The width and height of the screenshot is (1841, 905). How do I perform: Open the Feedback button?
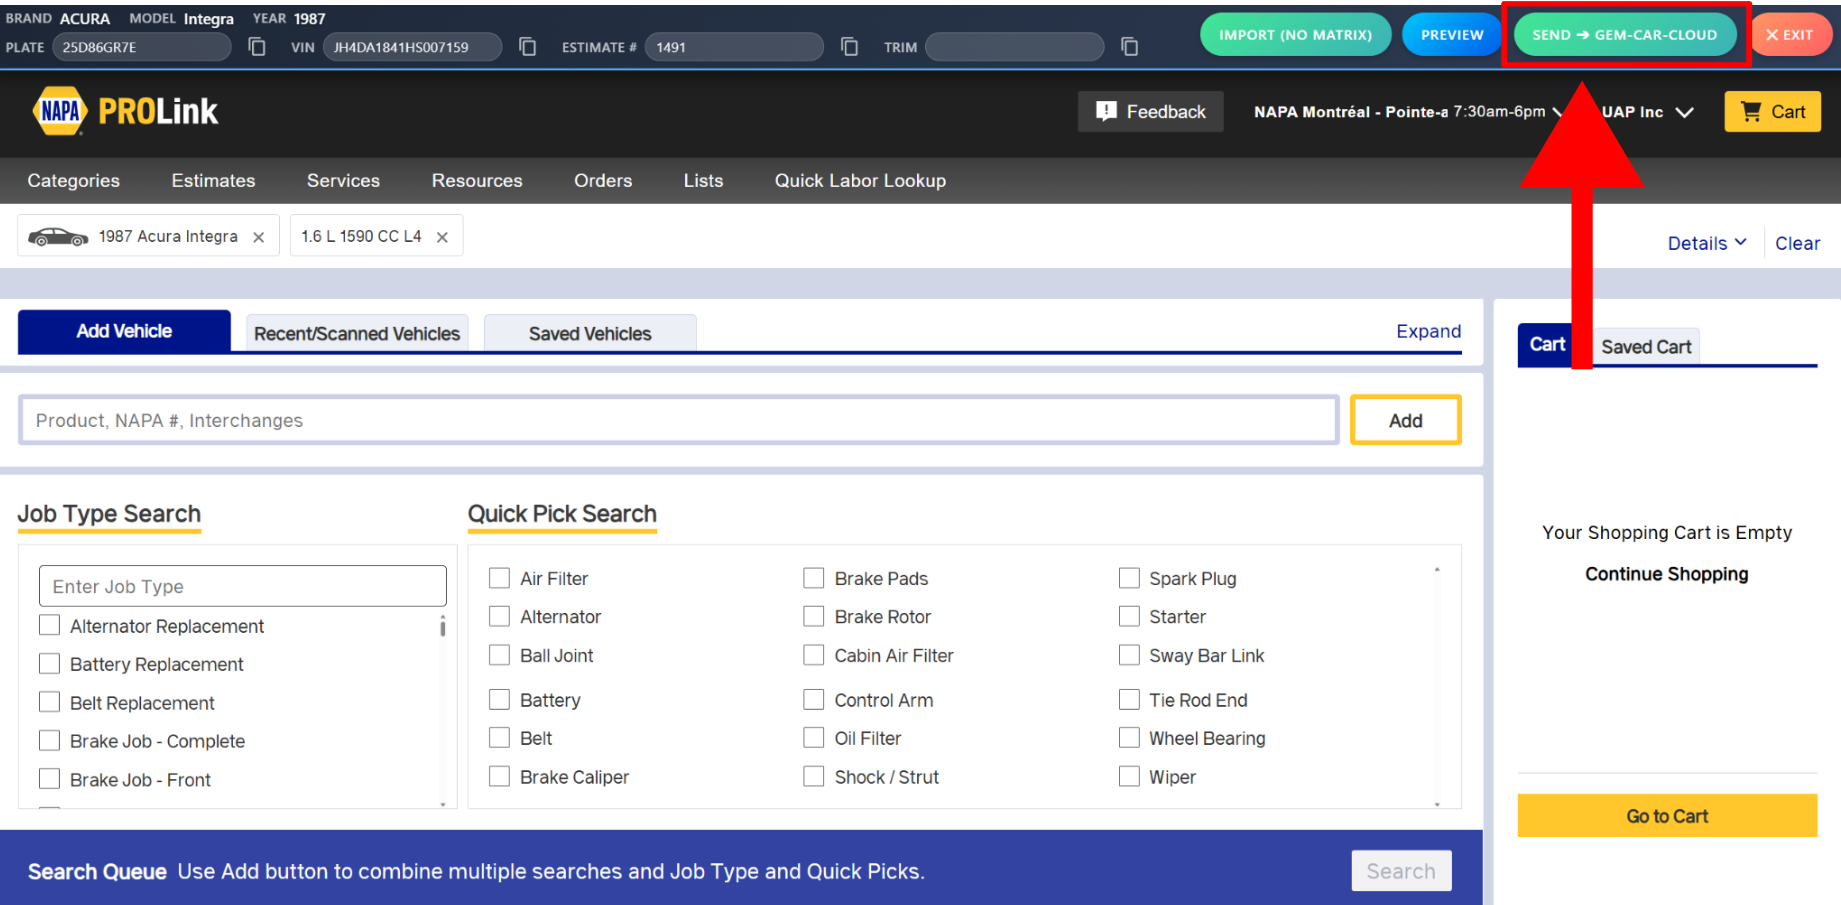(1151, 112)
